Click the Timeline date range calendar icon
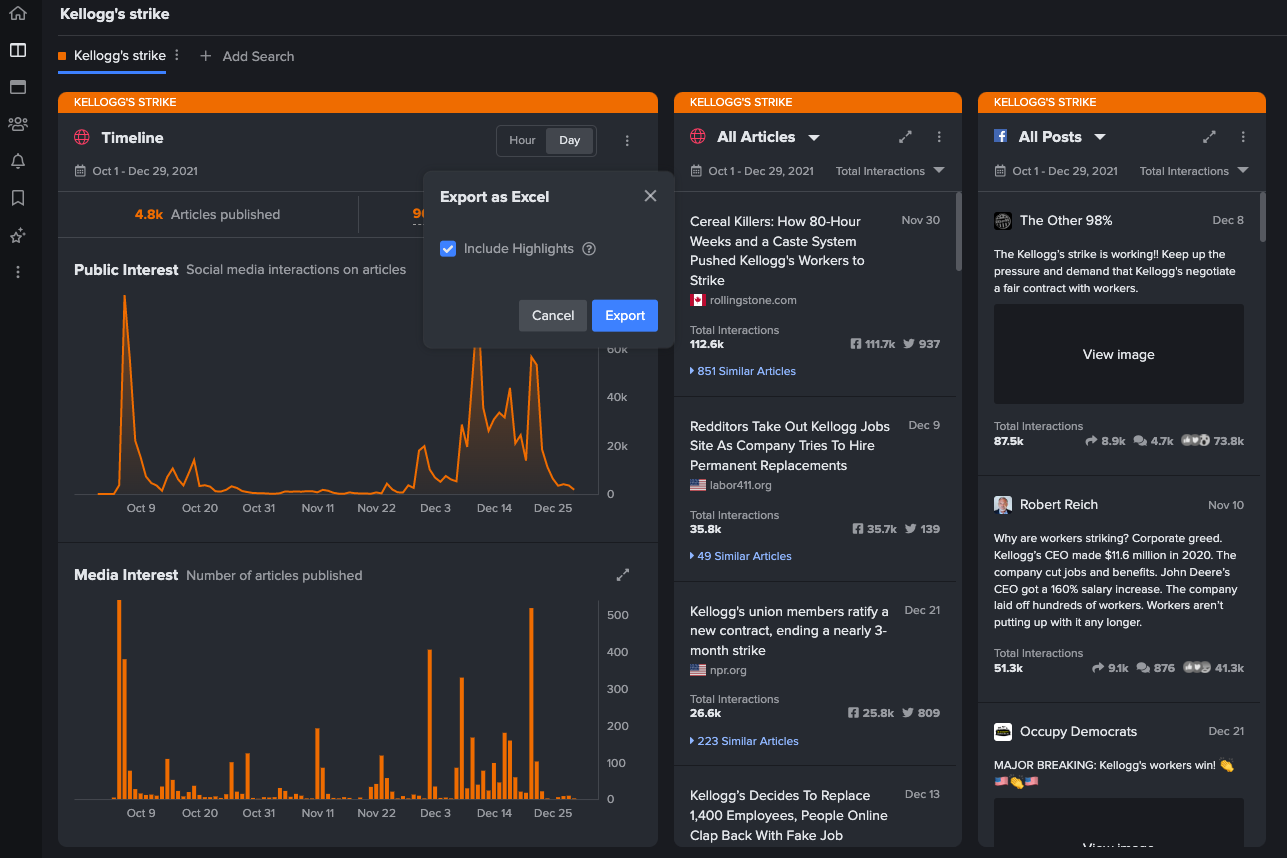The width and height of the screenshot is (1287, 858). (x=80, y=171)
